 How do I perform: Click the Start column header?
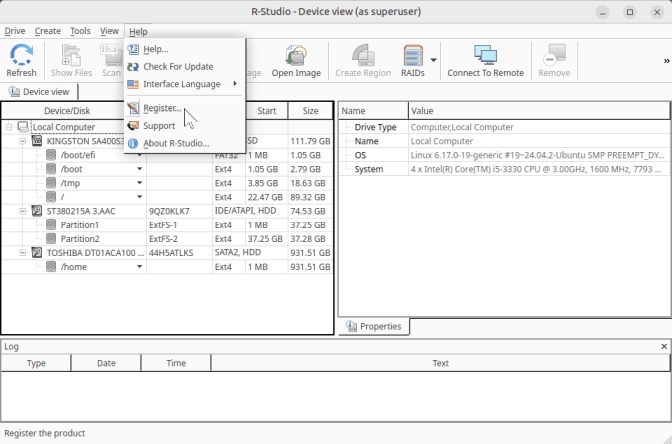(267, 111)
